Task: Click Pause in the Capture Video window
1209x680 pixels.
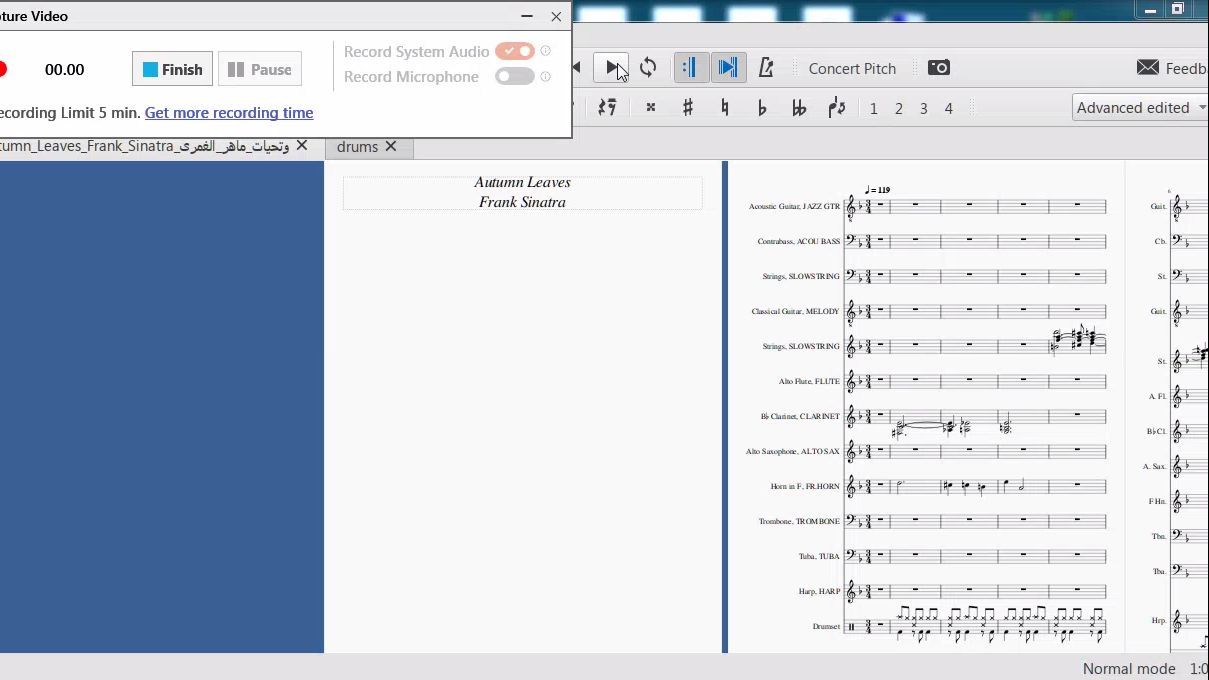Action: tap(260, 69)
